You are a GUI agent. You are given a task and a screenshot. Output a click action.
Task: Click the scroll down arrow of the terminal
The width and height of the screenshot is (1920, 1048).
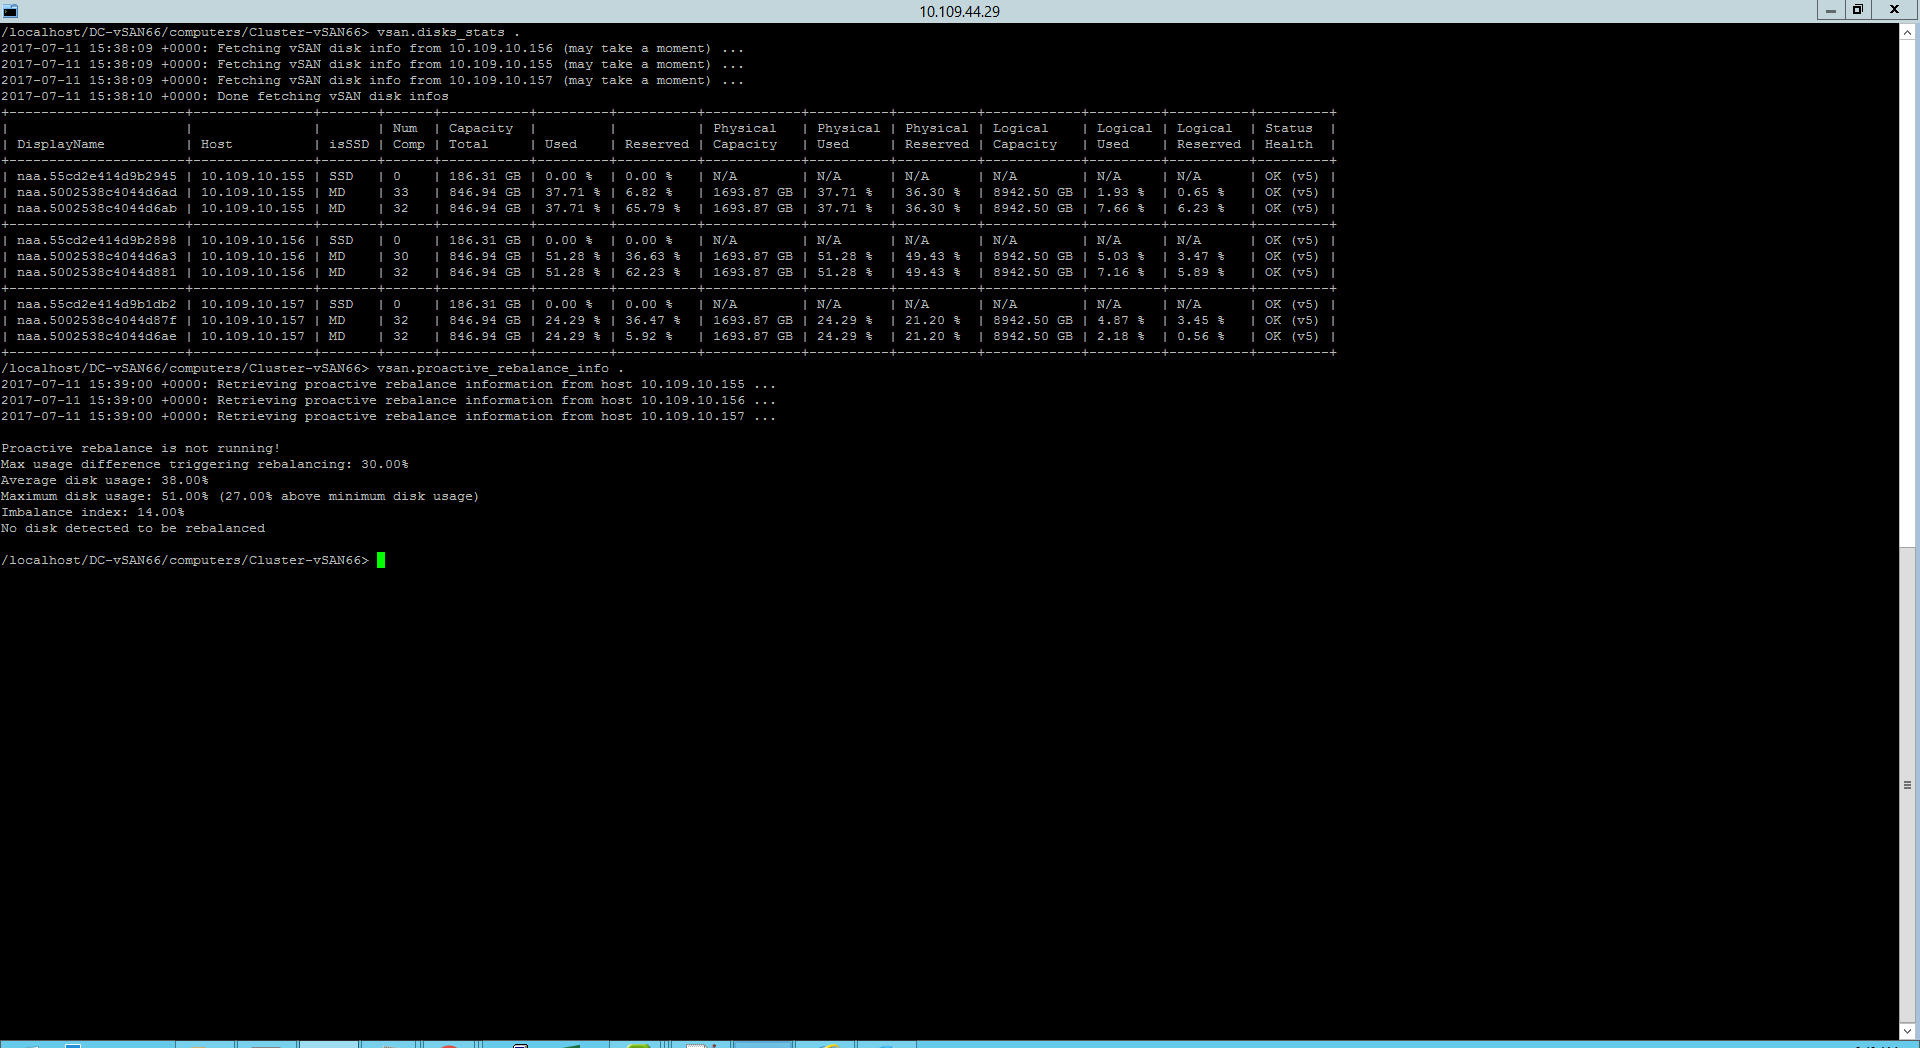coord(1908,1030)
